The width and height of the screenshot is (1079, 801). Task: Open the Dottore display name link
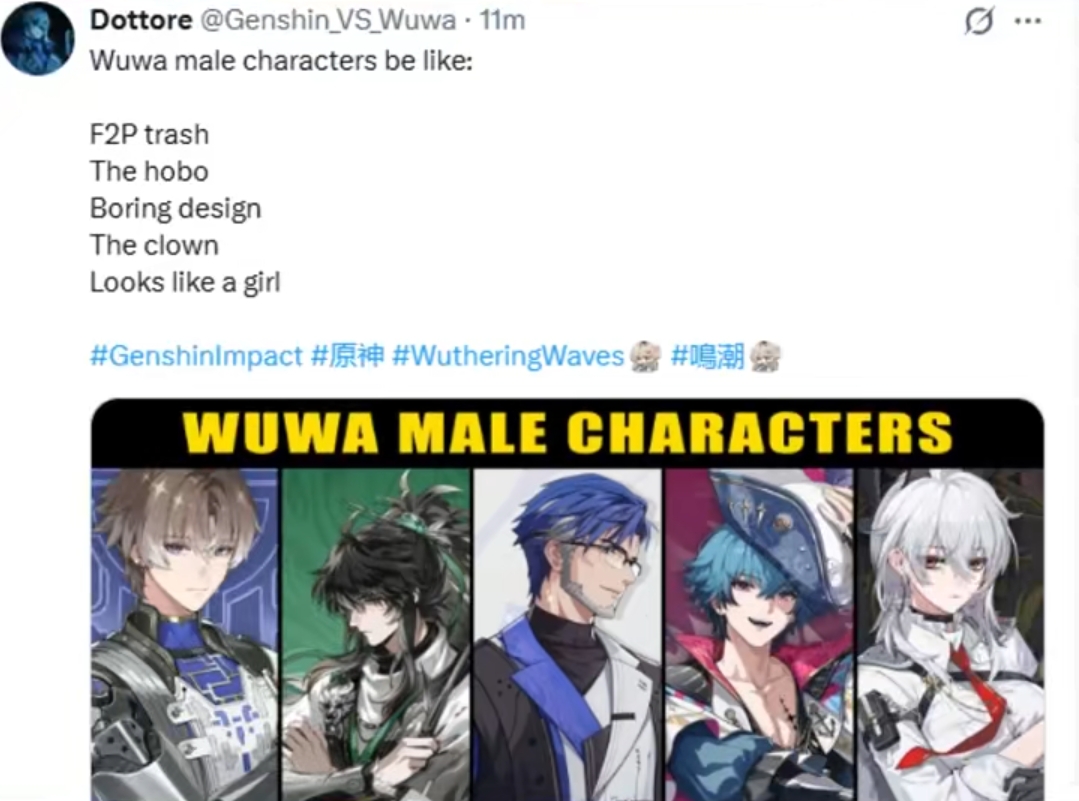141,20
